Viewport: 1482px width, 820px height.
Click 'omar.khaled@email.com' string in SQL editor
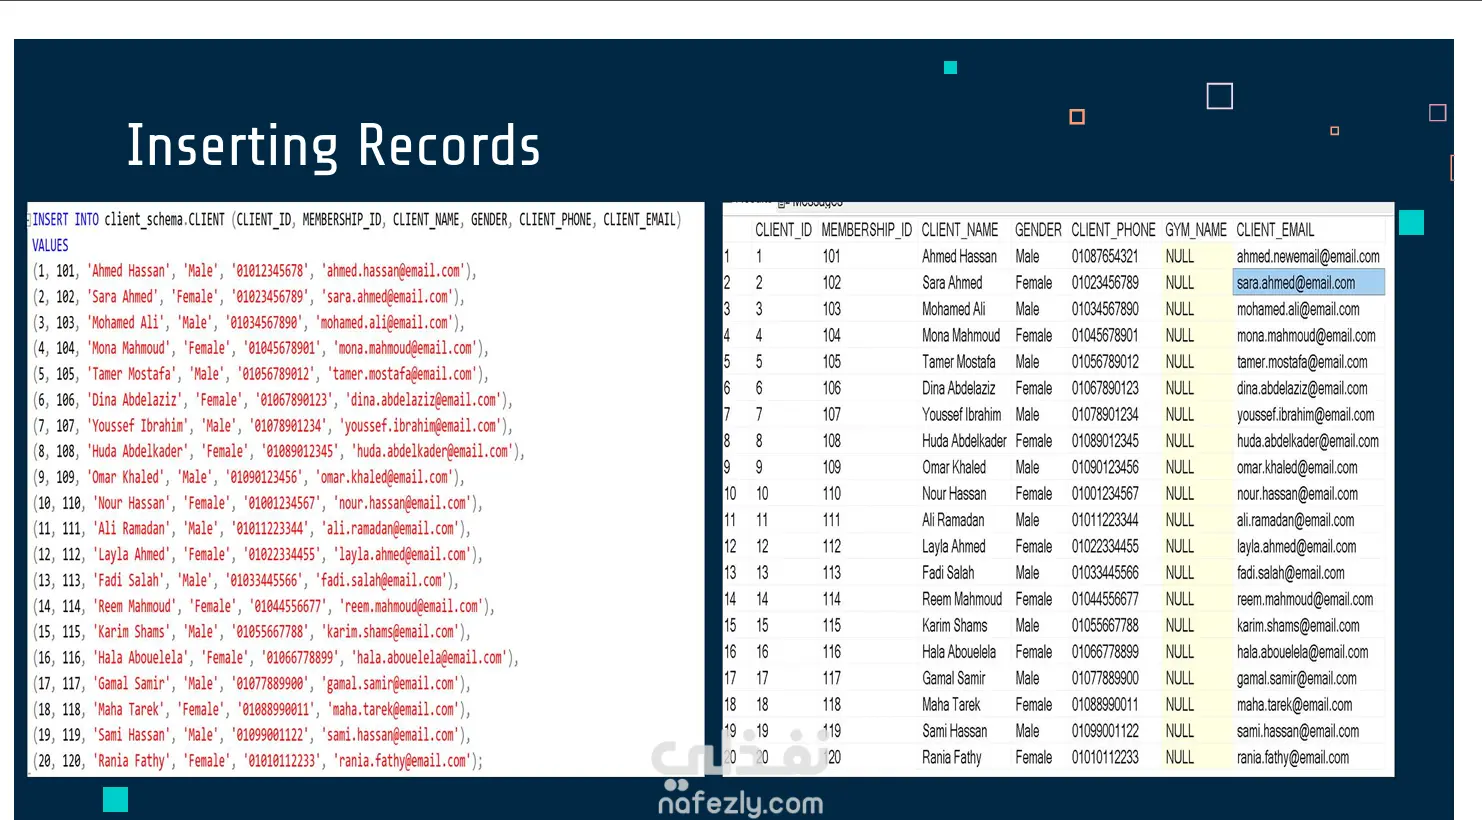tap(386, 478)
